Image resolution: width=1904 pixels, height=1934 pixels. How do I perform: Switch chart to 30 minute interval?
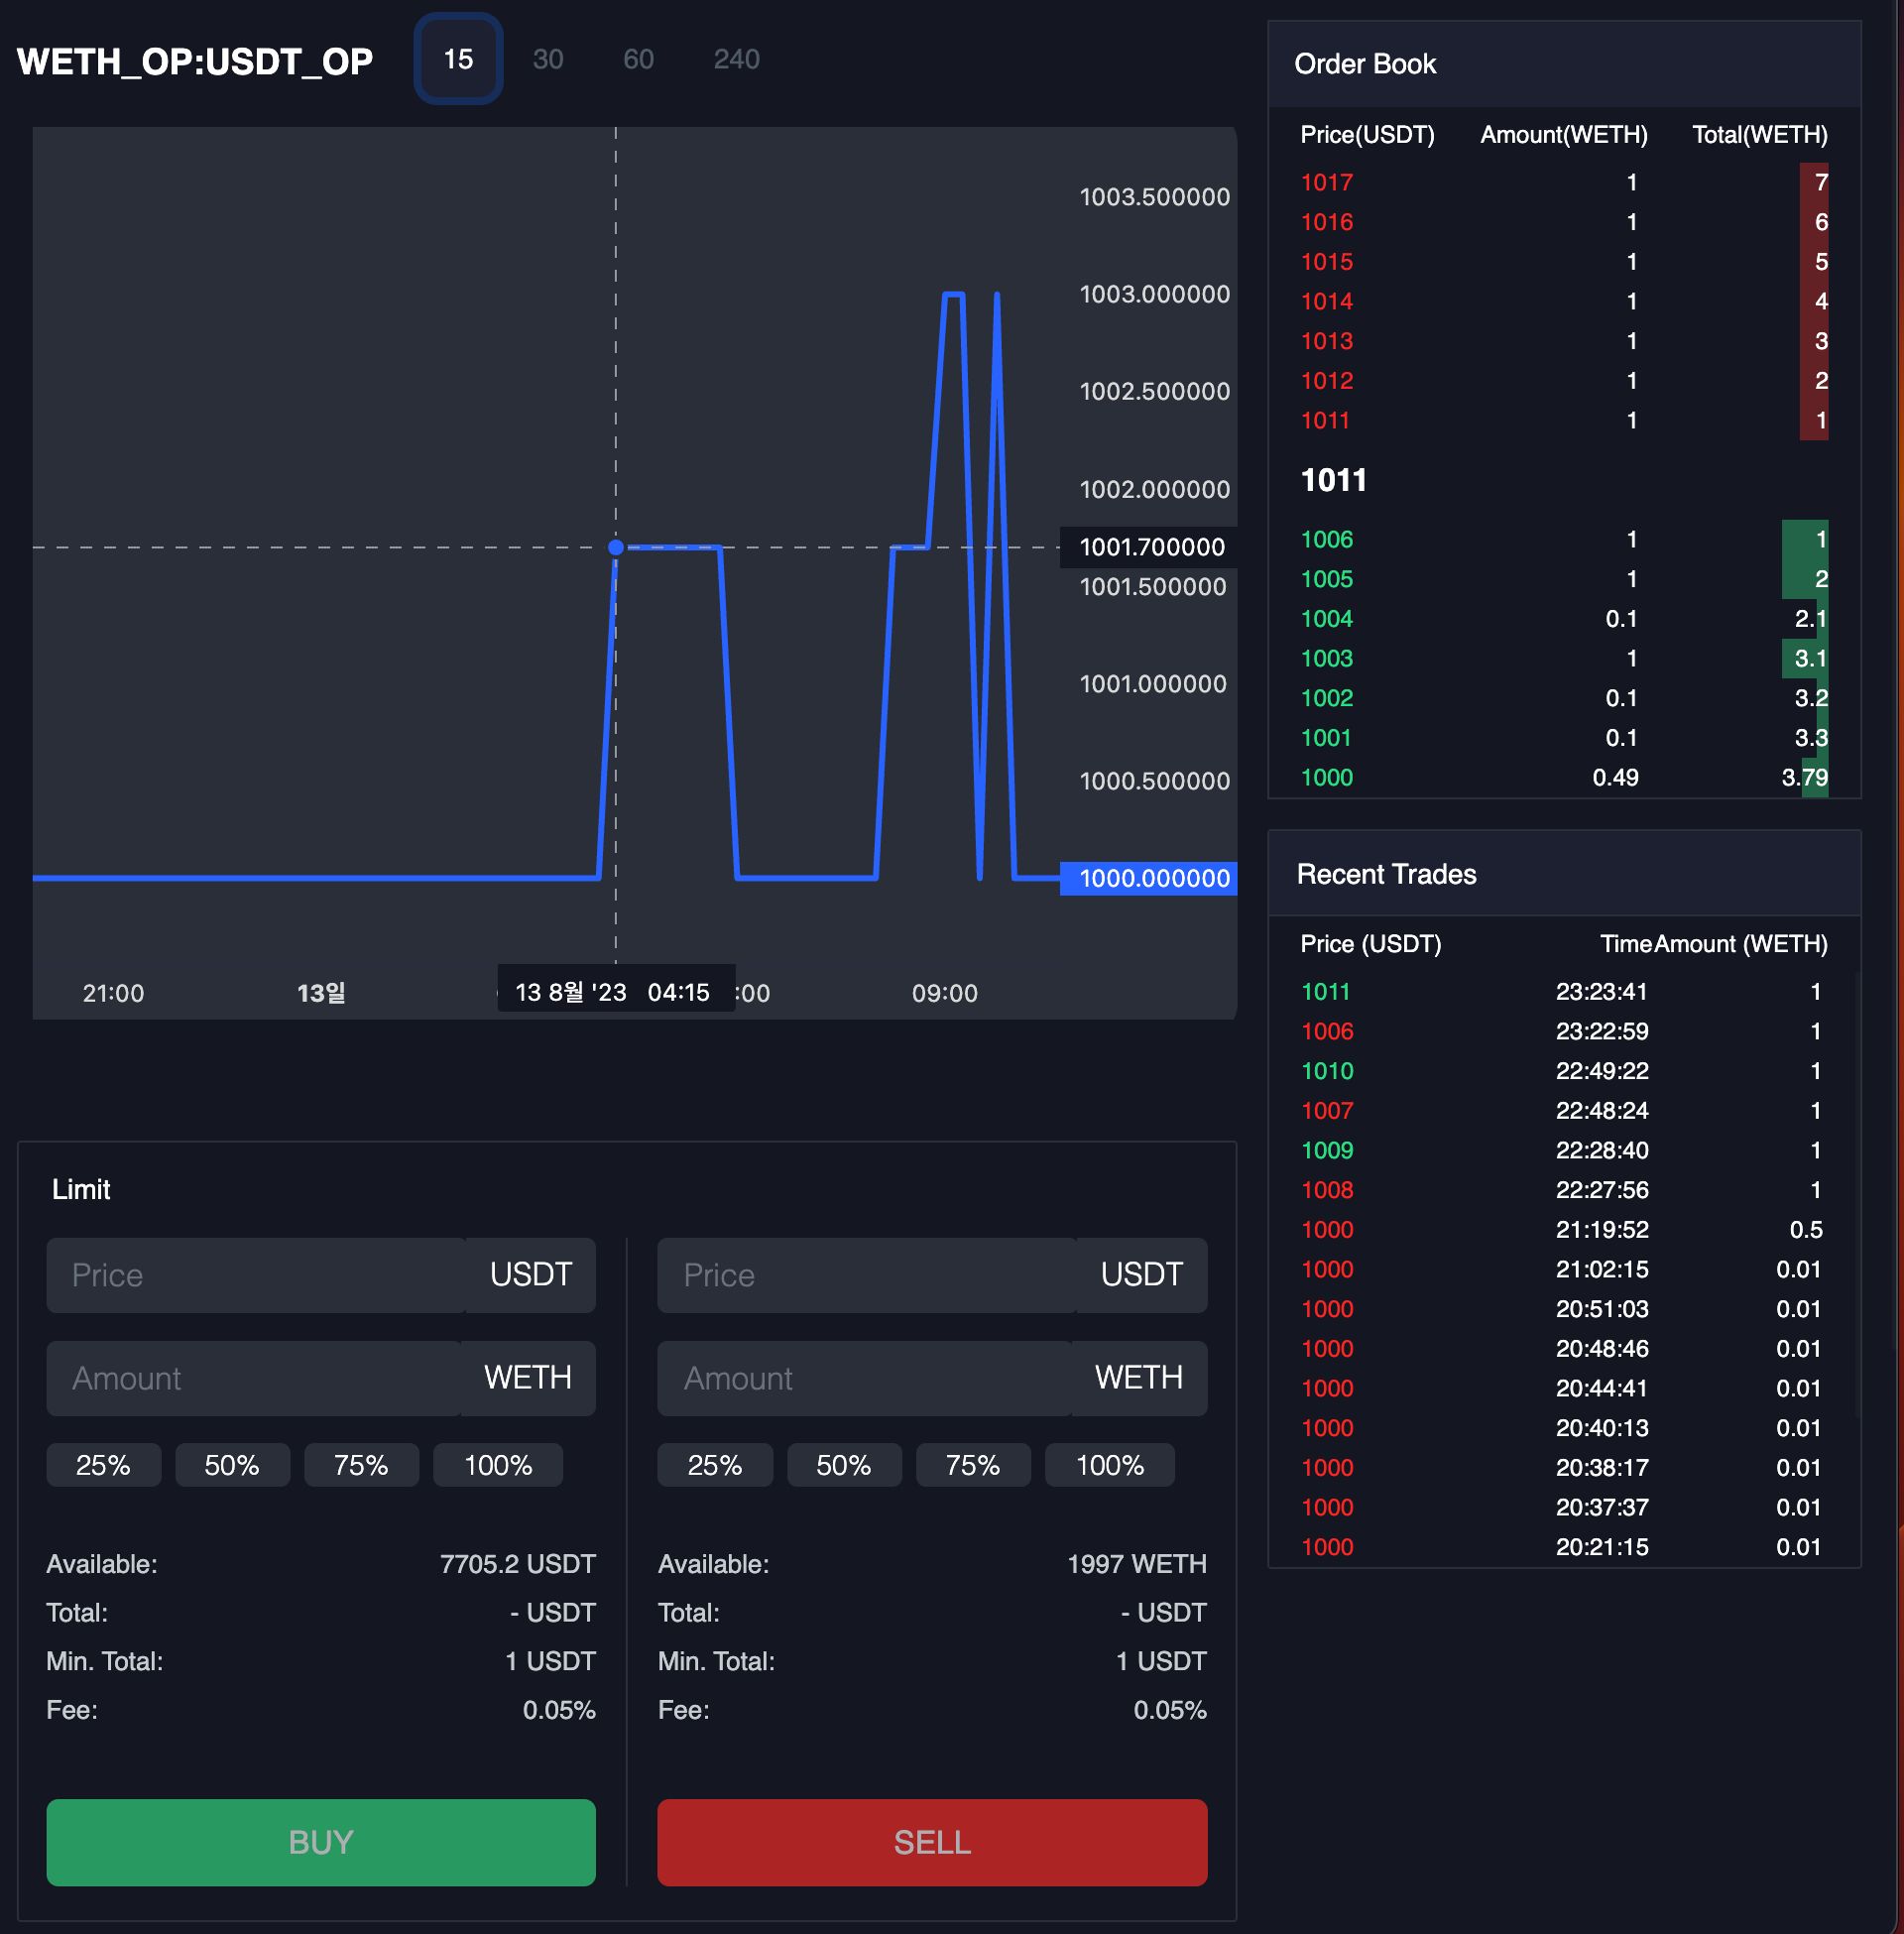pos(547,59)
